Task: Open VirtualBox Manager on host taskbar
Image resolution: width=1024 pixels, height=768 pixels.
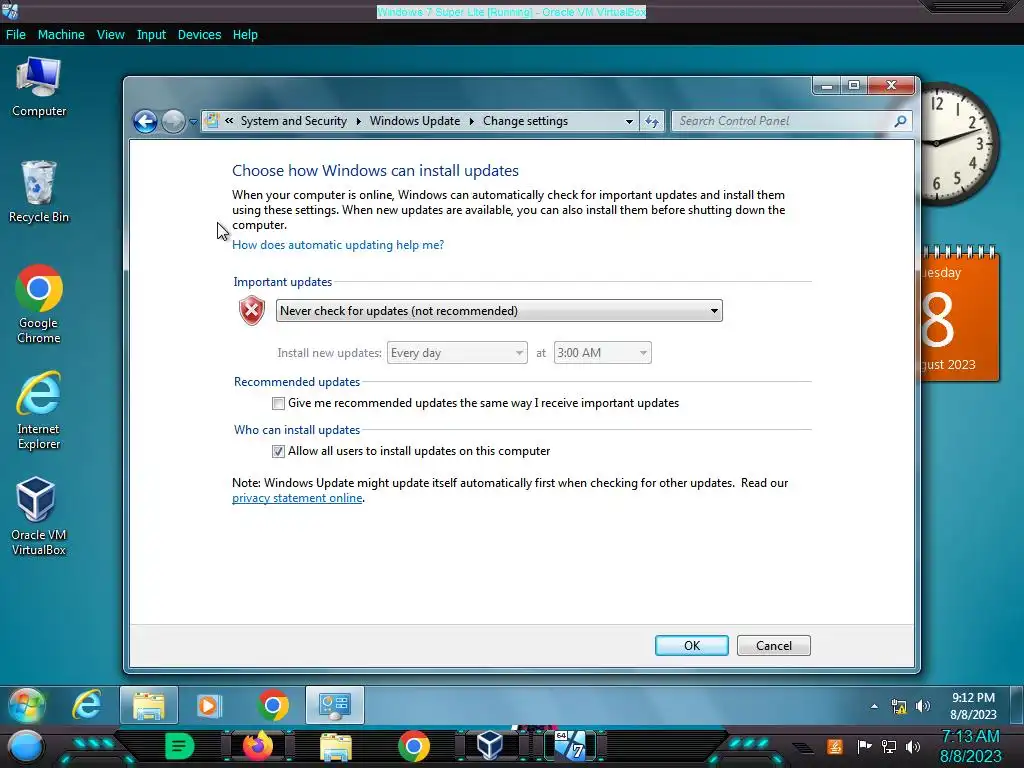Action: click(490, 746)
